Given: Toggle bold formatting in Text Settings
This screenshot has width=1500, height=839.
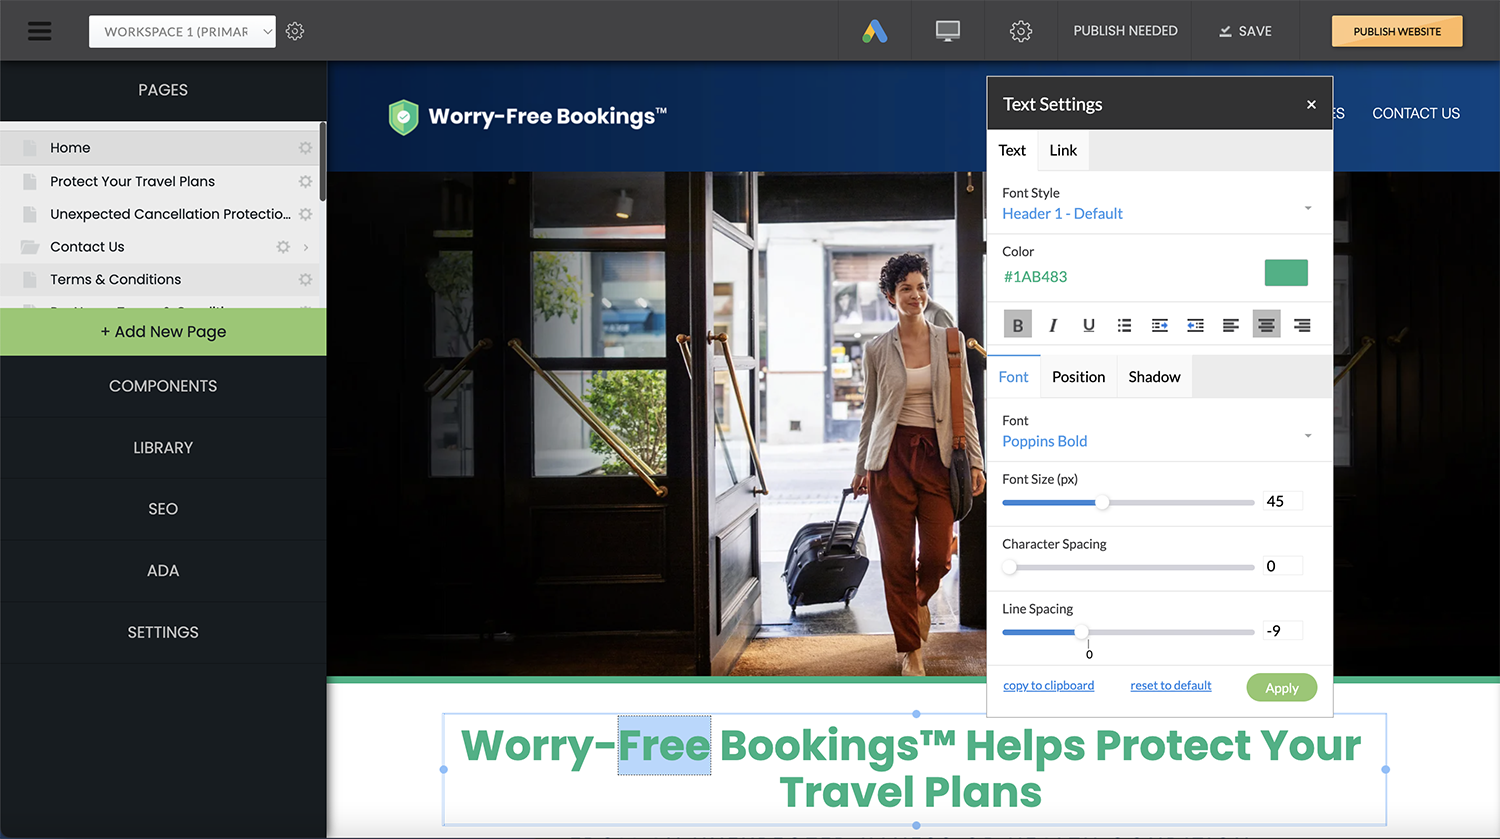Looking at the screenshot, I should coord(1017,325).
